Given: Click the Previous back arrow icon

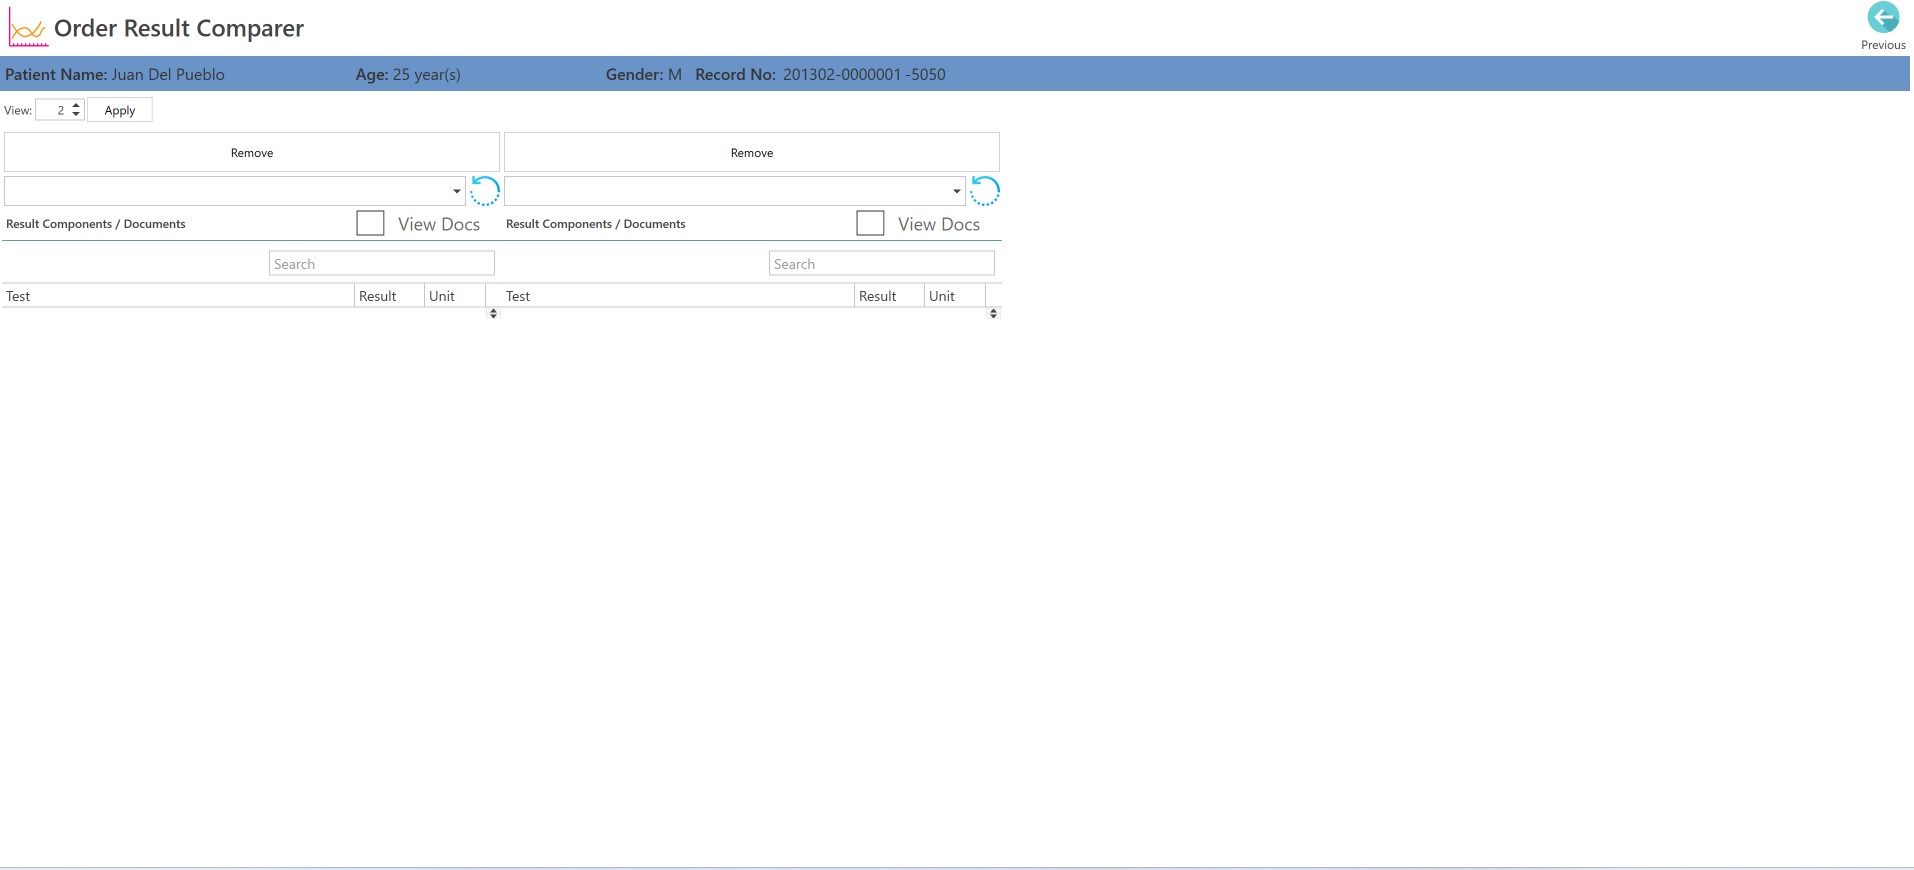Looking at the screenshot, I should (x=1883, y=17).
